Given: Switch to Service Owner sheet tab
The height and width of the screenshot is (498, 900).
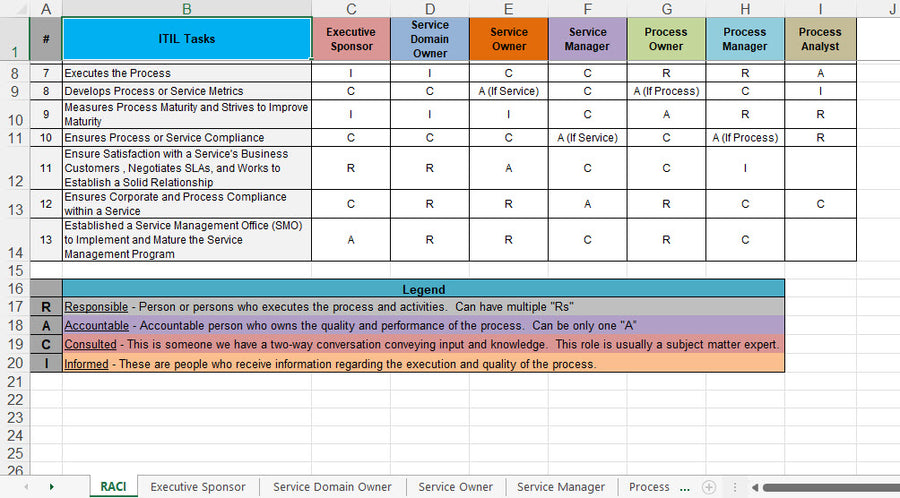Looking at the screenshot, I should click(x=455, y=487).
